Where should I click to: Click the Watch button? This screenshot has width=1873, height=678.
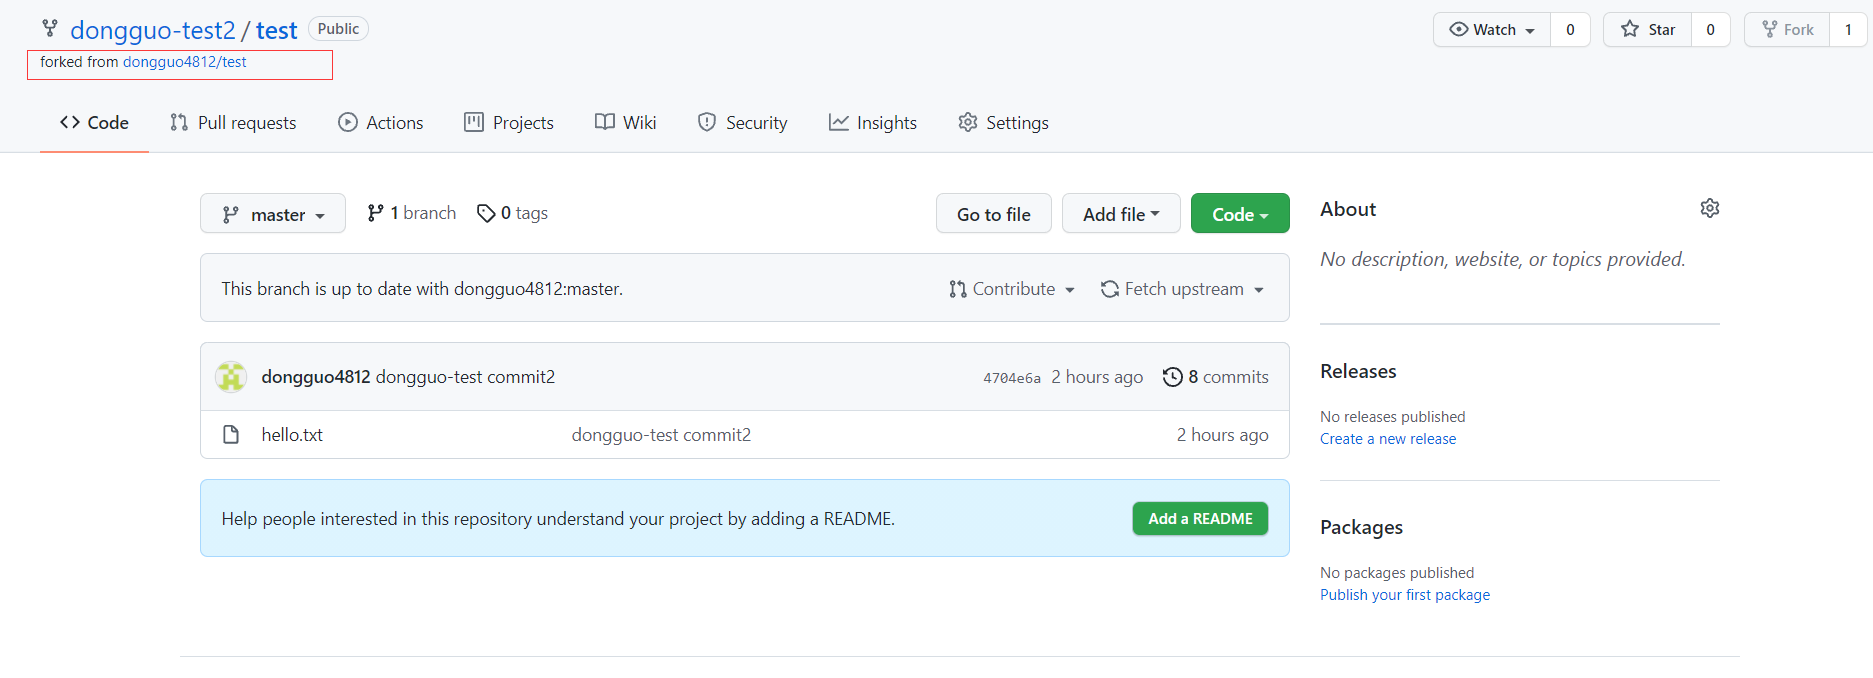pyautogui.click(x=1492, y=30)
